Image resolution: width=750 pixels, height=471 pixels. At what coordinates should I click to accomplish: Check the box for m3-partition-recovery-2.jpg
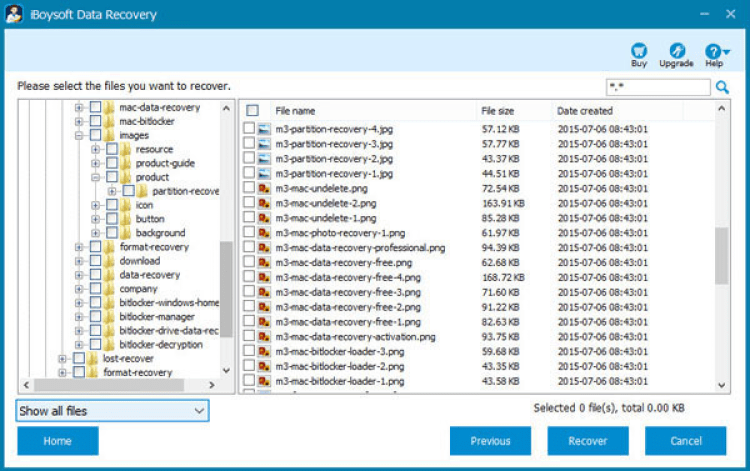249,158
